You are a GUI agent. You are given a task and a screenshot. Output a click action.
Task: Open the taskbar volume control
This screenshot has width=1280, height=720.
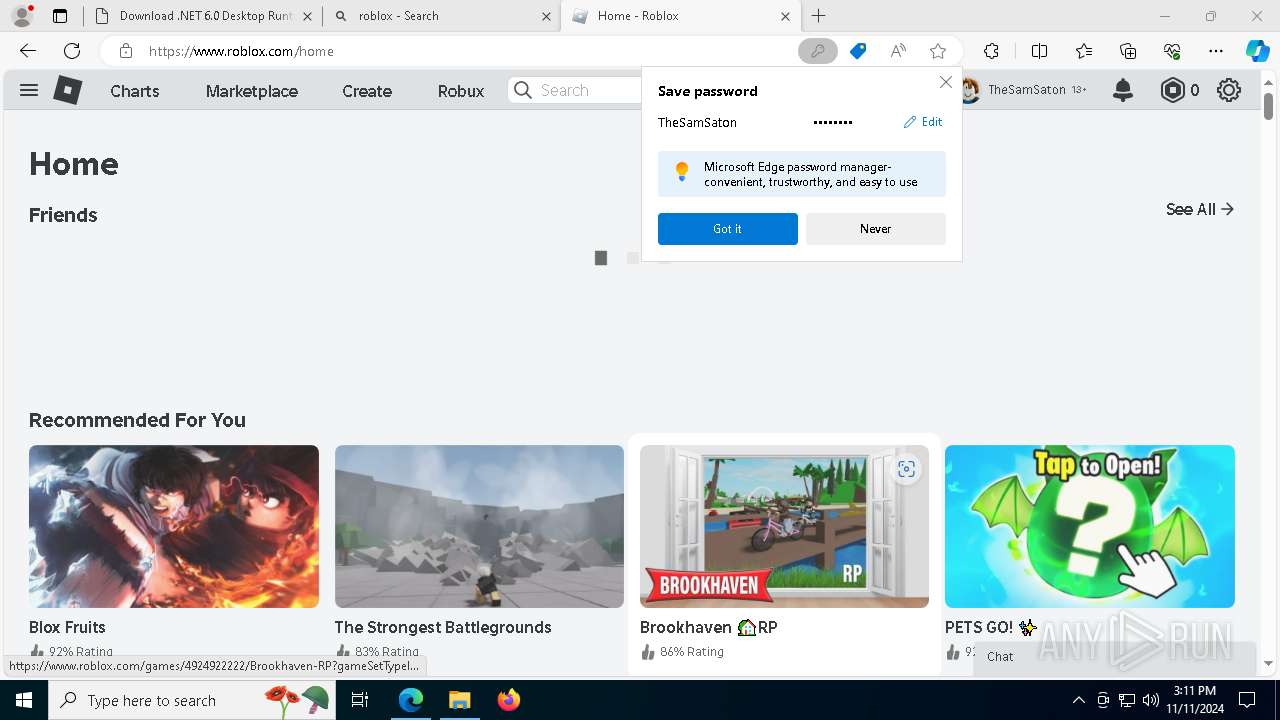tap(1150, 700)
